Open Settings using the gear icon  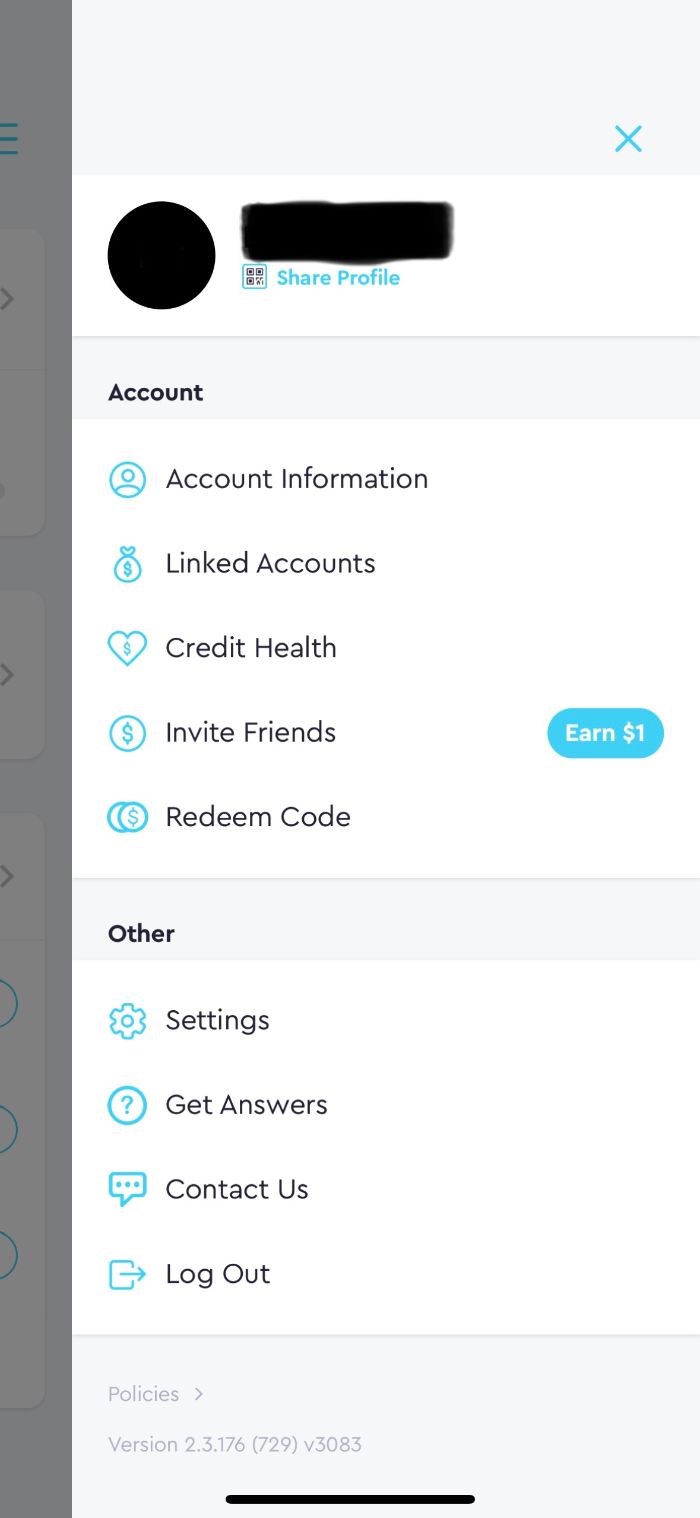click(127, 1020)
